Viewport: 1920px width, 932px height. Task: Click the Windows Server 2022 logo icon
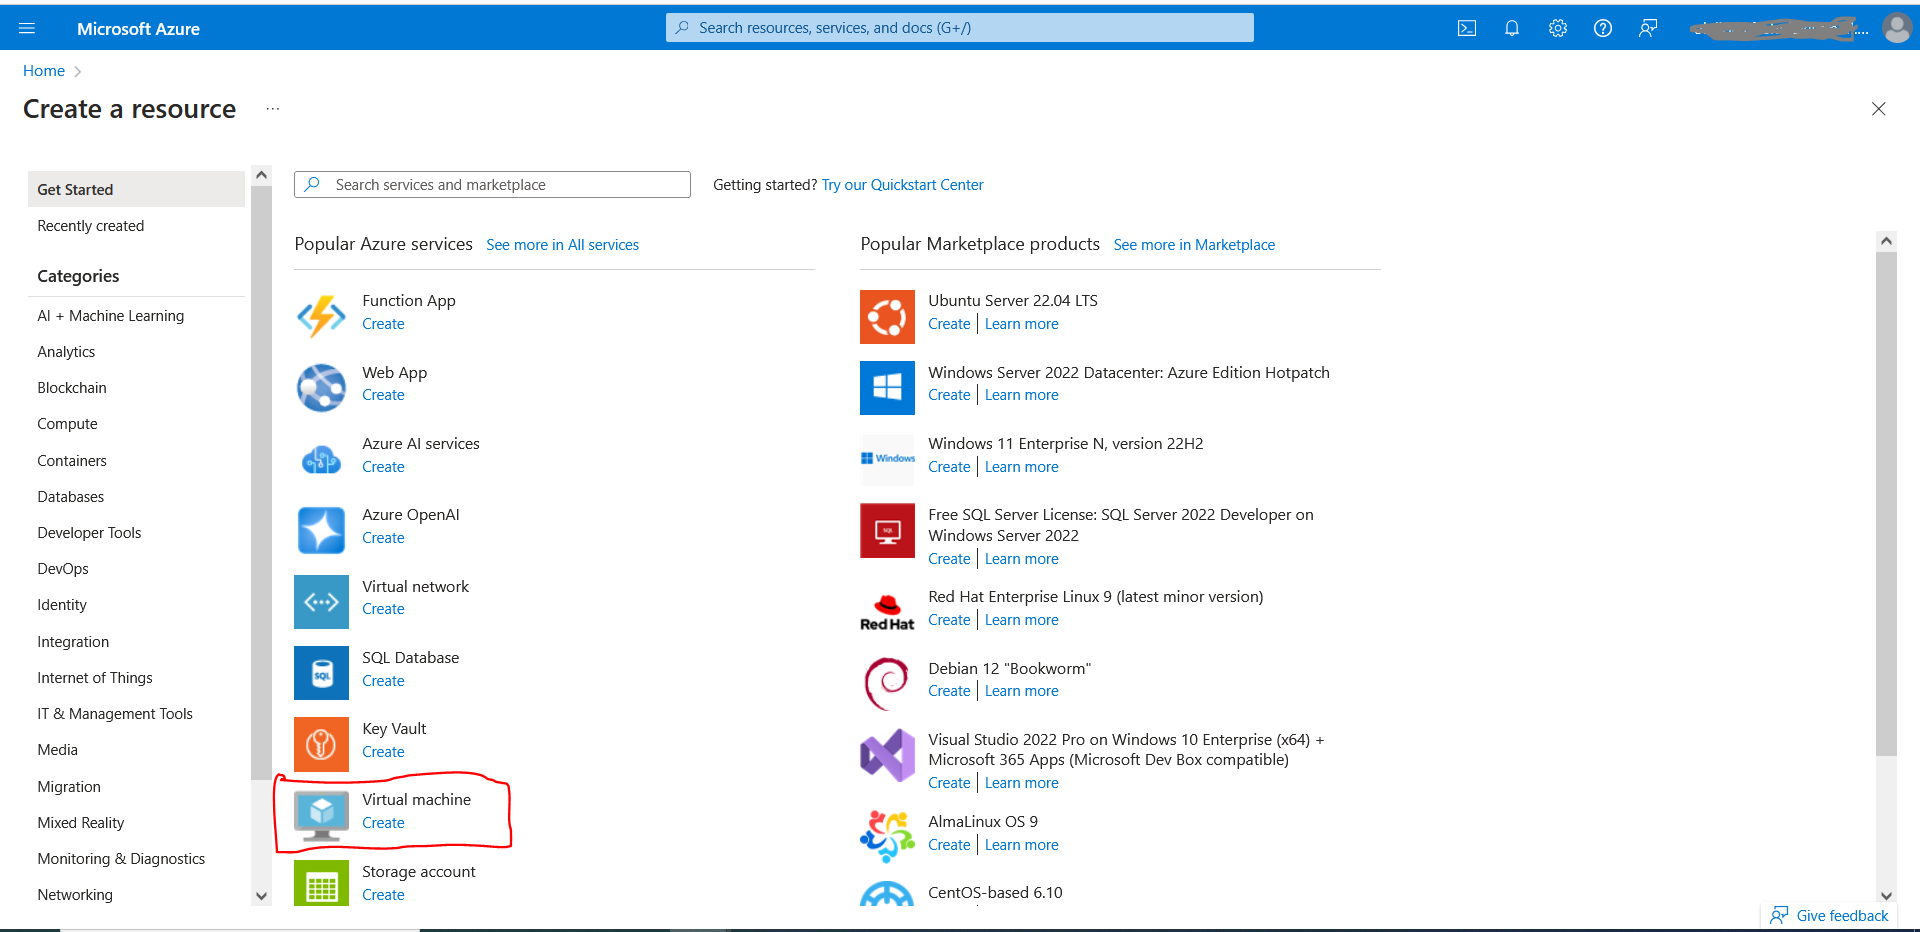click(x=887, y=388)
